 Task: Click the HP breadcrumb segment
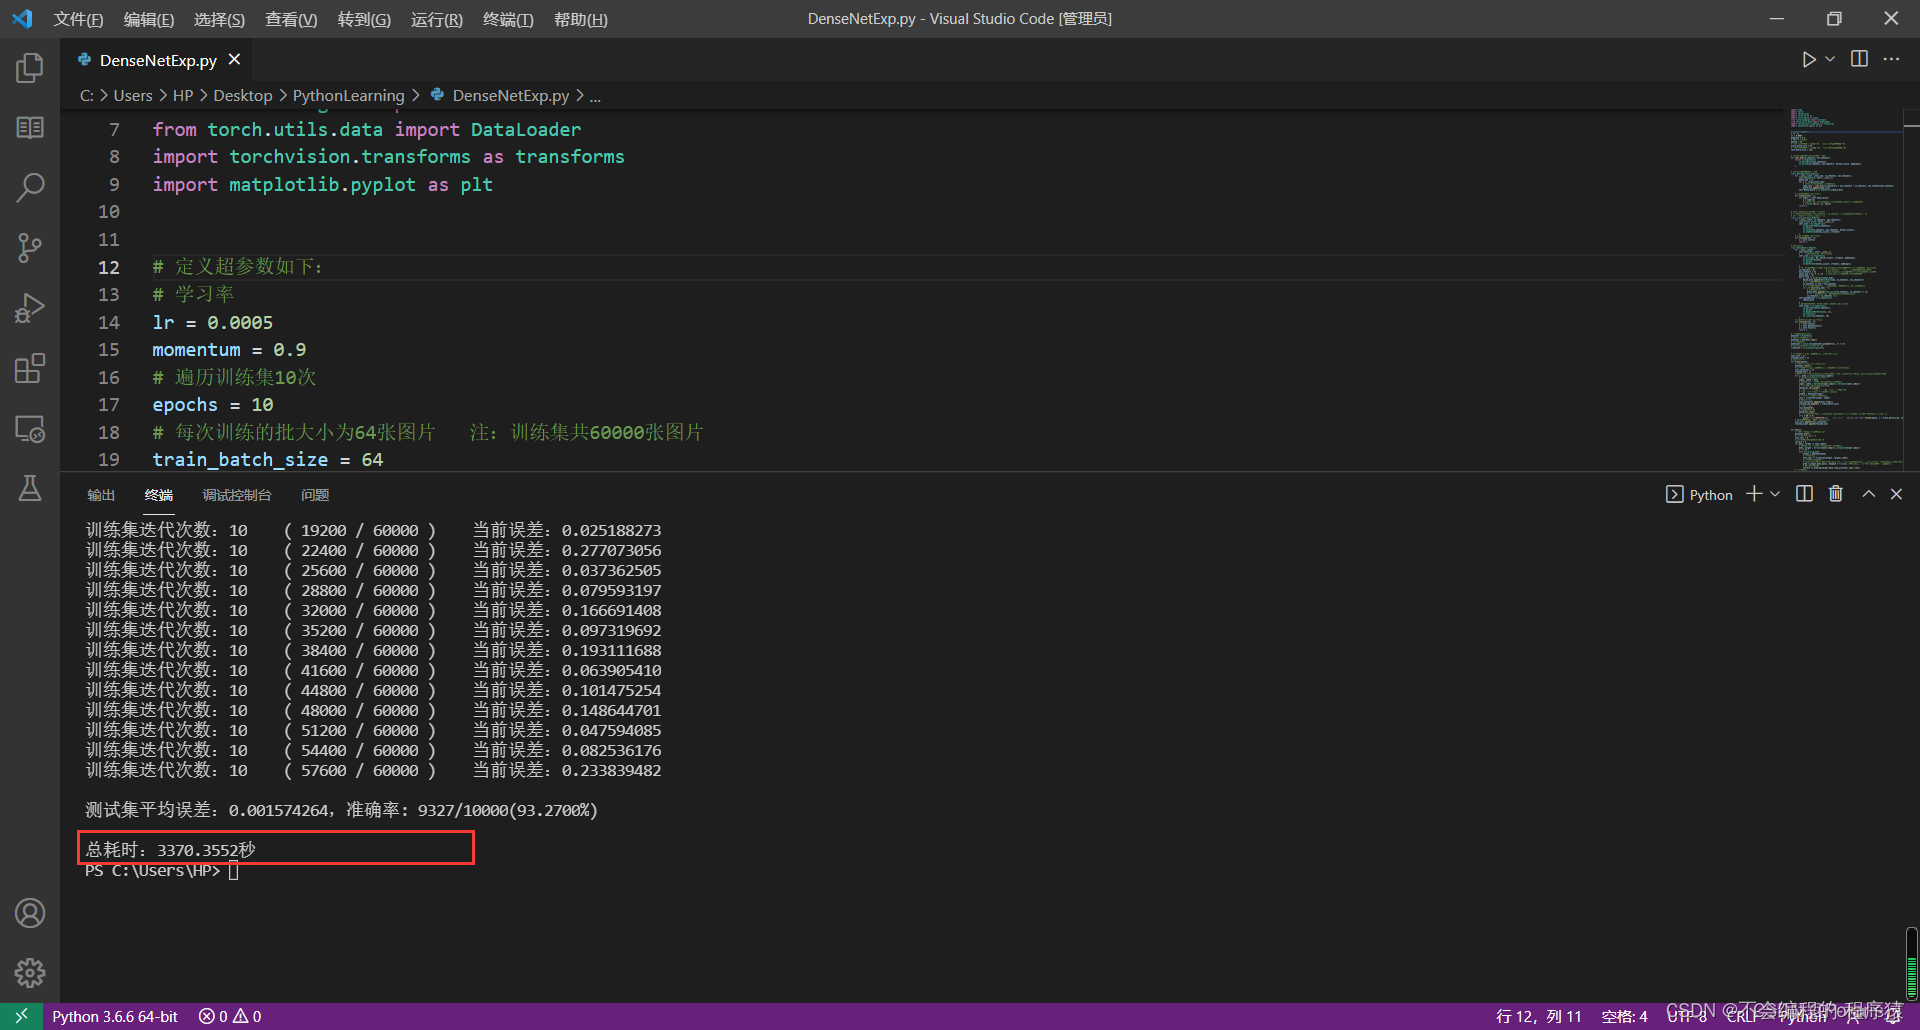[x=183, y=96]
